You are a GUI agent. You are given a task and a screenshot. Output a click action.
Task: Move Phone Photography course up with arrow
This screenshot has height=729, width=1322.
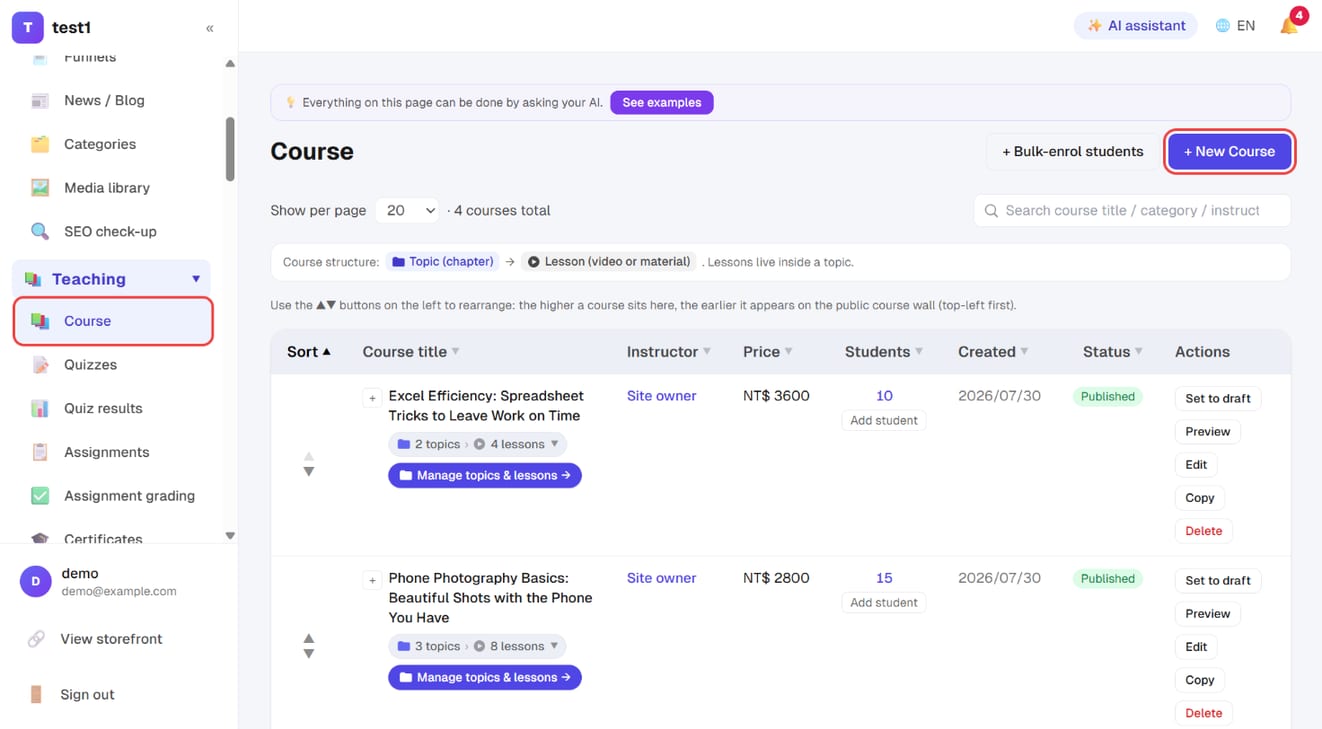[309, 638]
